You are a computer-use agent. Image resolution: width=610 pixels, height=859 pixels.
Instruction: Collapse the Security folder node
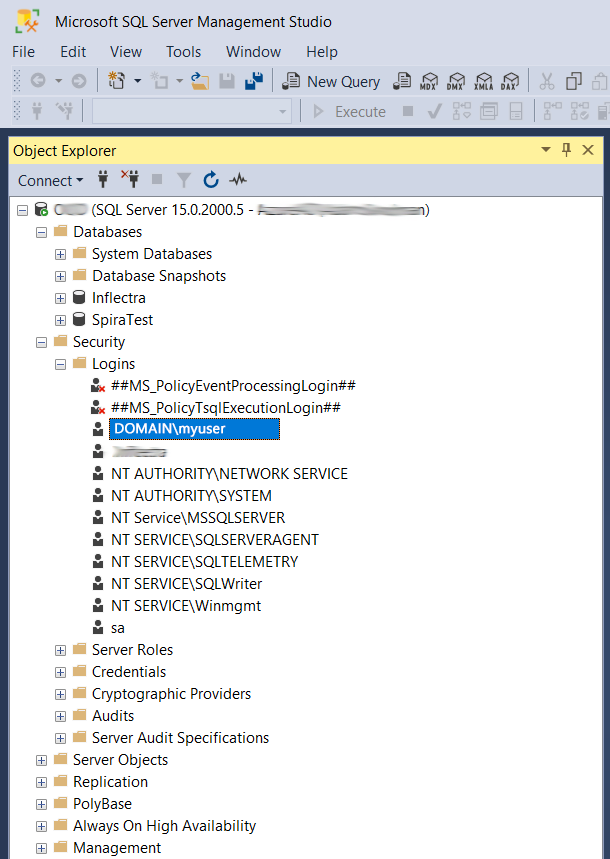pos(42,342)
